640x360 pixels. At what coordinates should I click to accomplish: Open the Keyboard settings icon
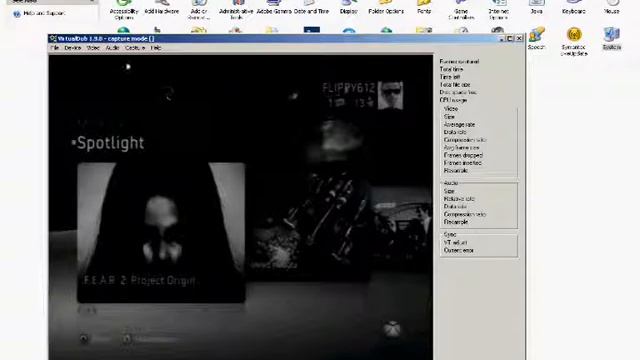pyautogui.click(x=574, y=7)
